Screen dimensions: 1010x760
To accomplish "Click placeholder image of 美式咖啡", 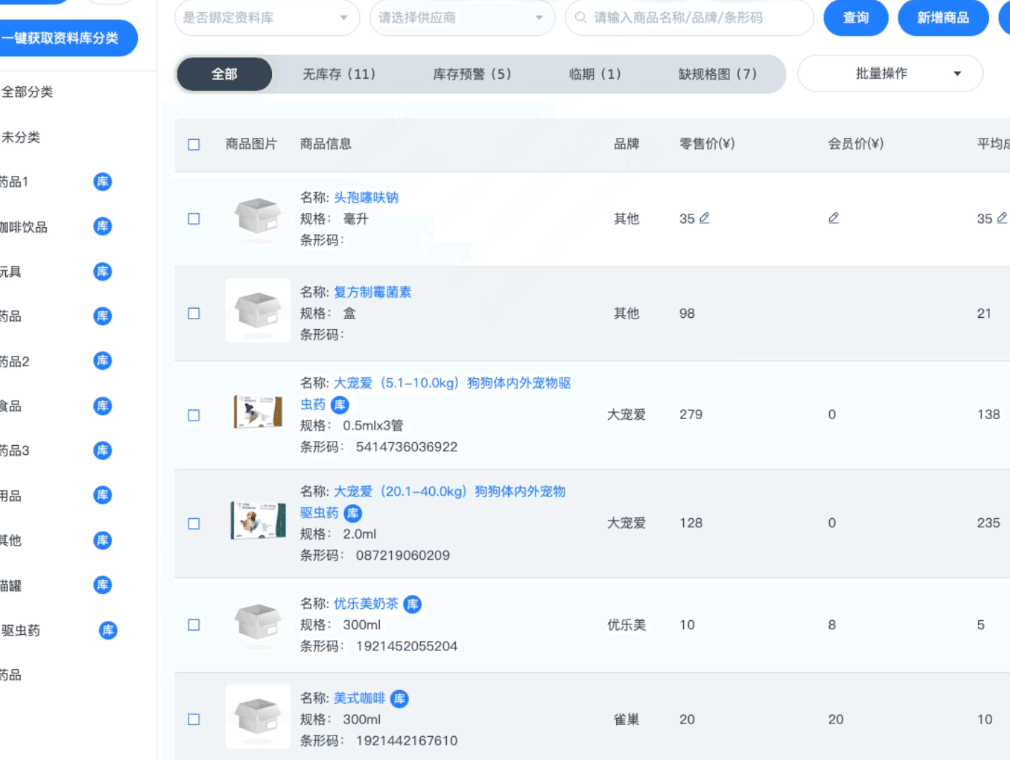I will (x=258, y=716).
